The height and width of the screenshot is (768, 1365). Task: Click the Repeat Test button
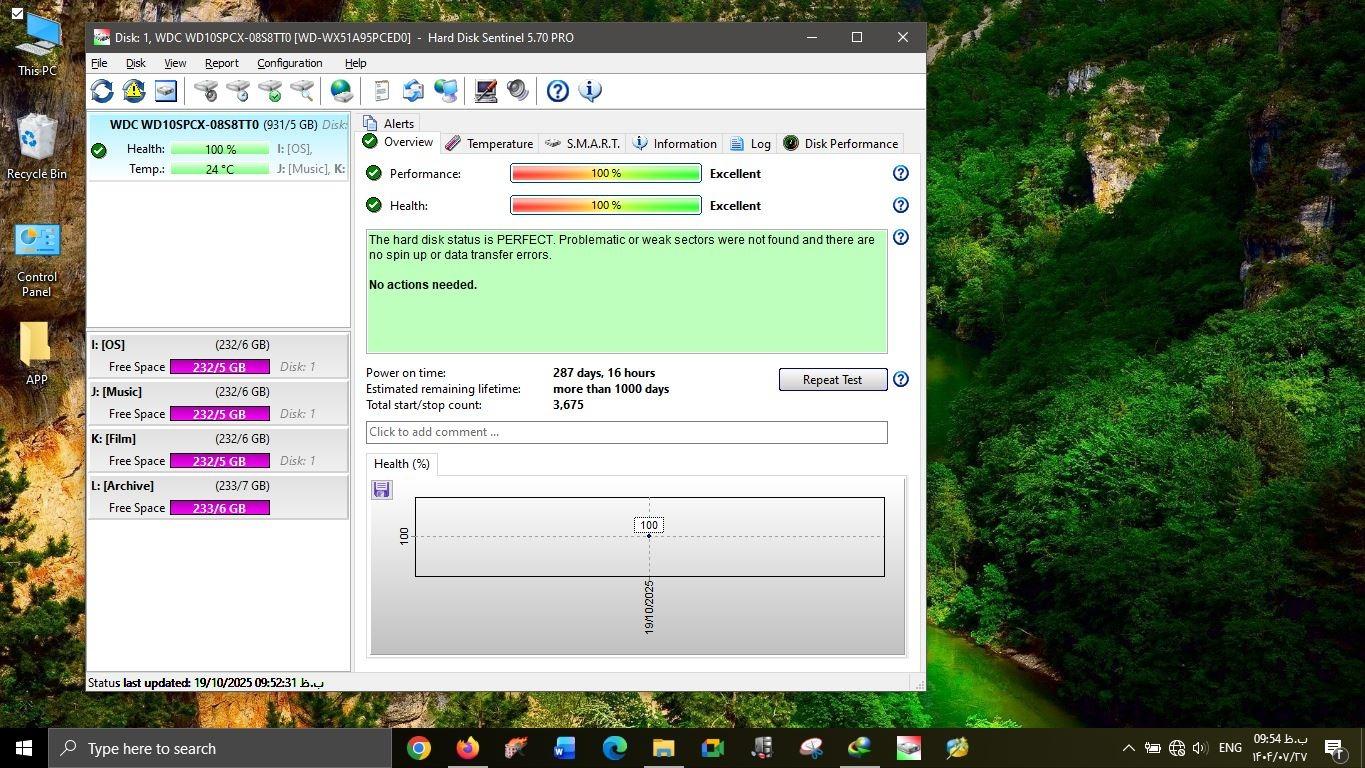point(832,380)
